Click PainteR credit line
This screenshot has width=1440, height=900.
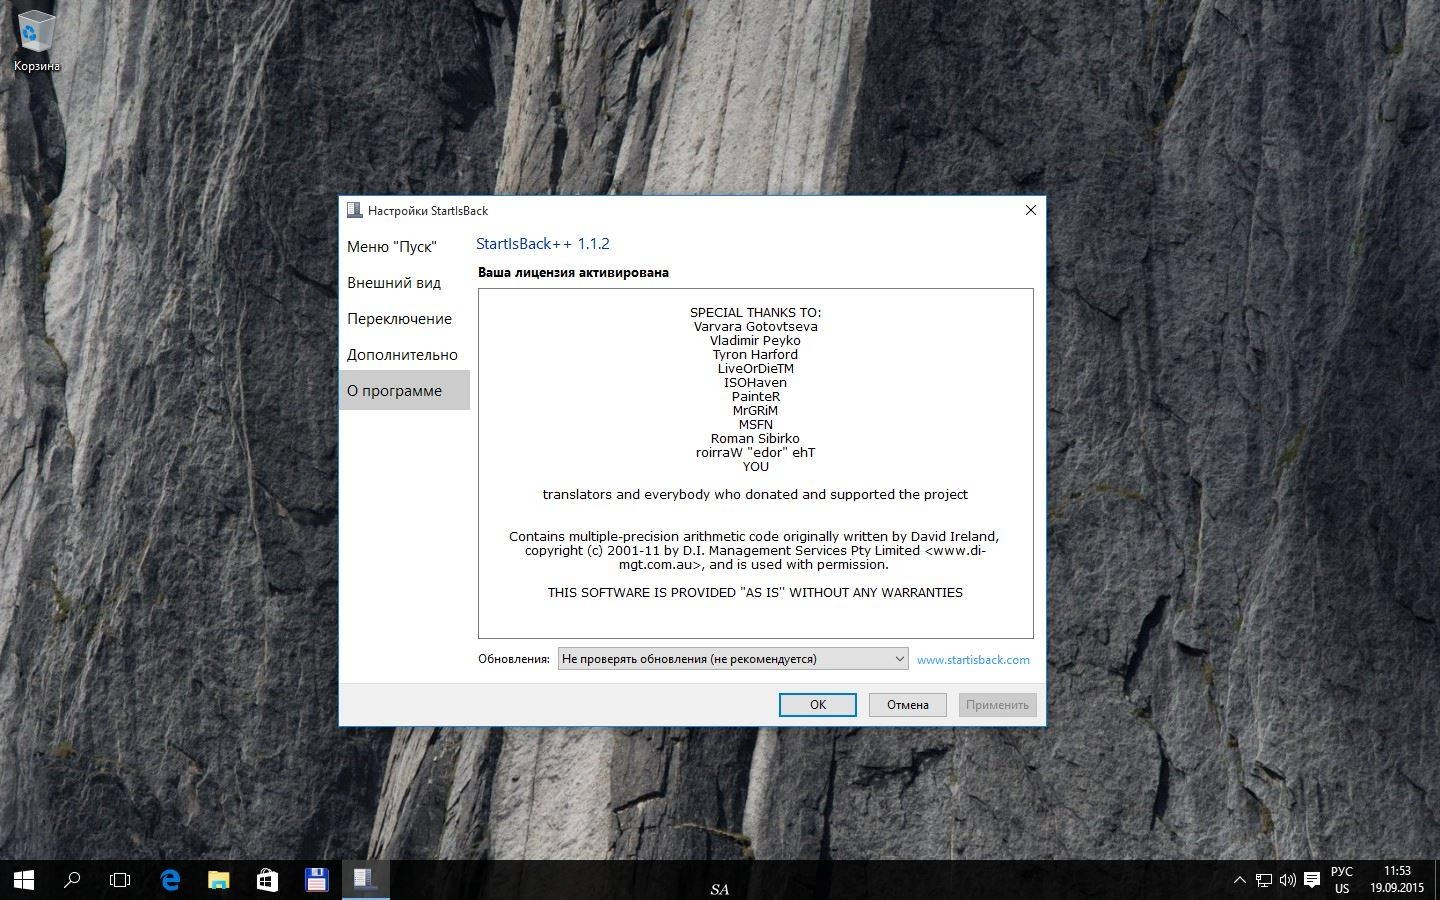[755, 396]
